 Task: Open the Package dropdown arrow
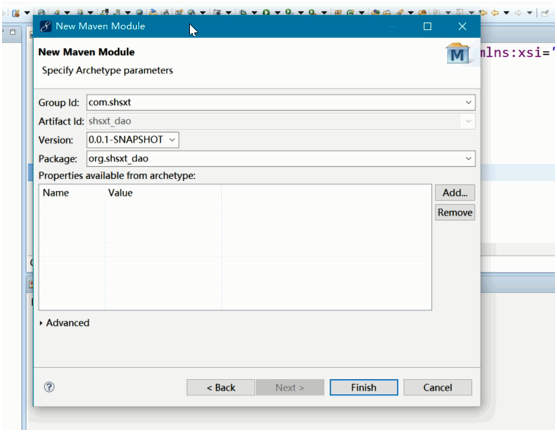tap(468, 158)
